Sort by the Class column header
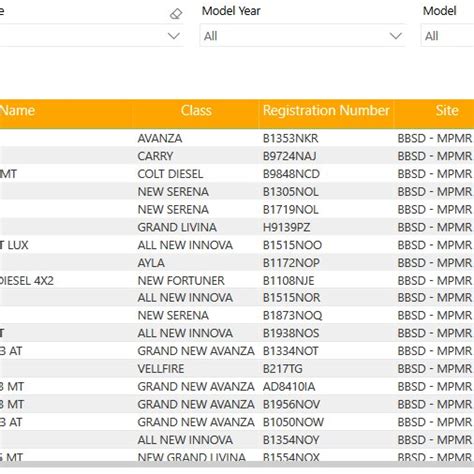The image size is (474, 474). point(196,111)
